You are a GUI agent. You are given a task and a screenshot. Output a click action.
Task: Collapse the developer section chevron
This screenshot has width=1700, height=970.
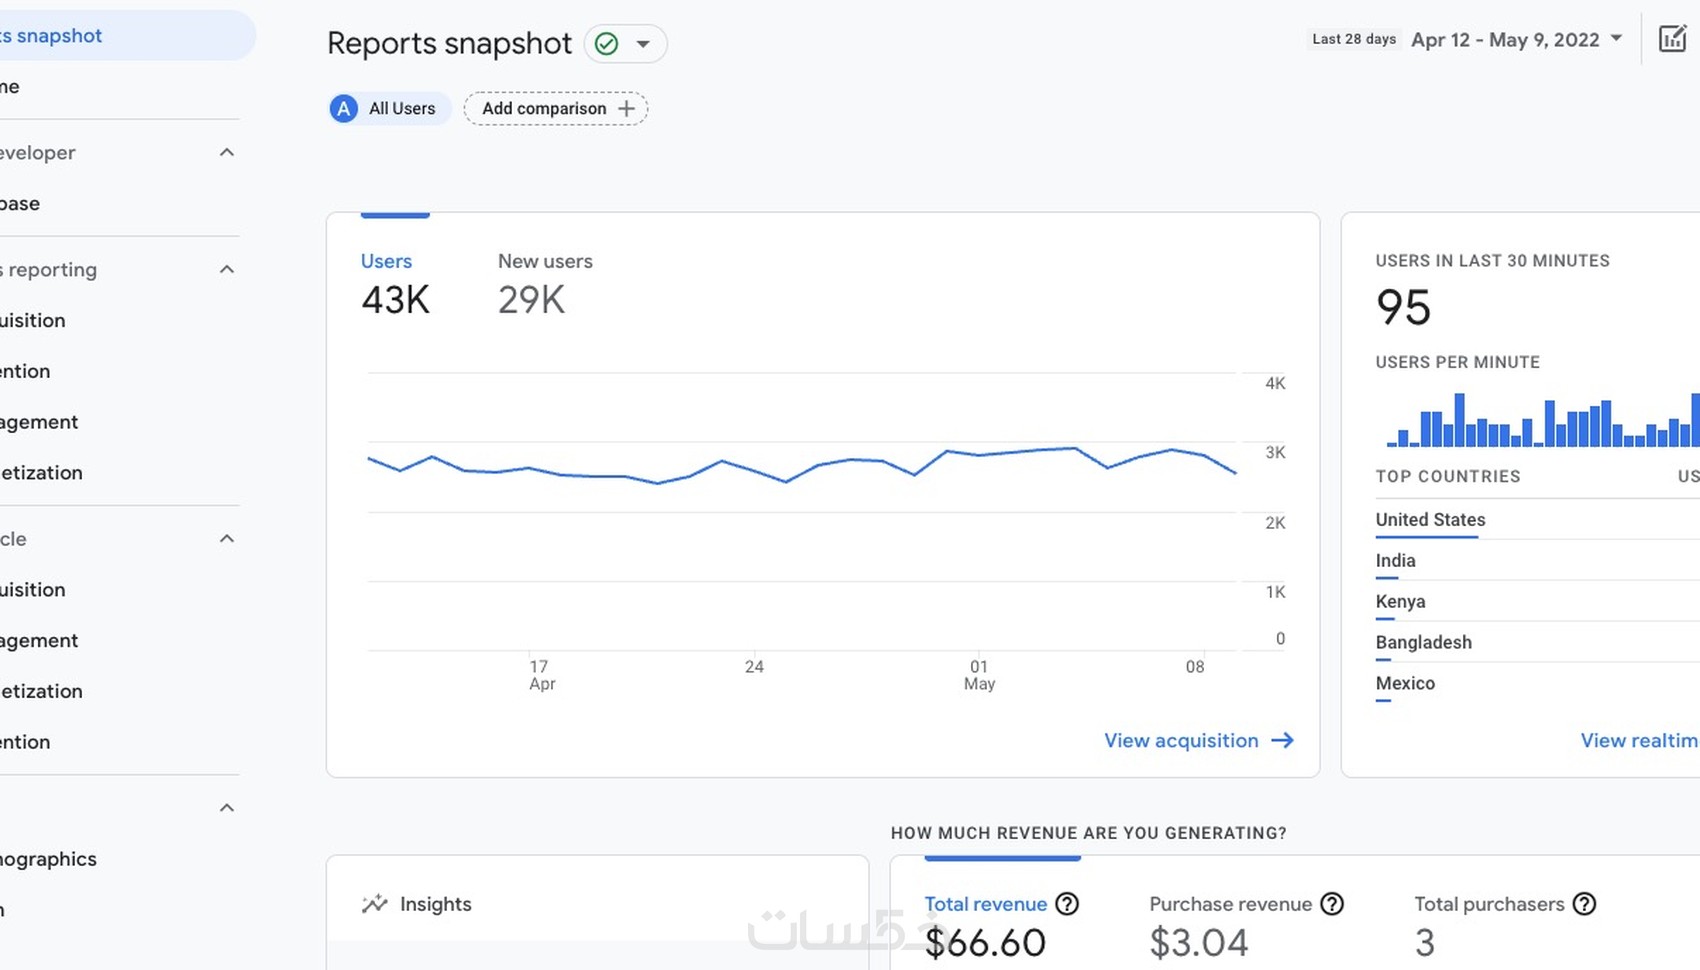pos(227,153)
